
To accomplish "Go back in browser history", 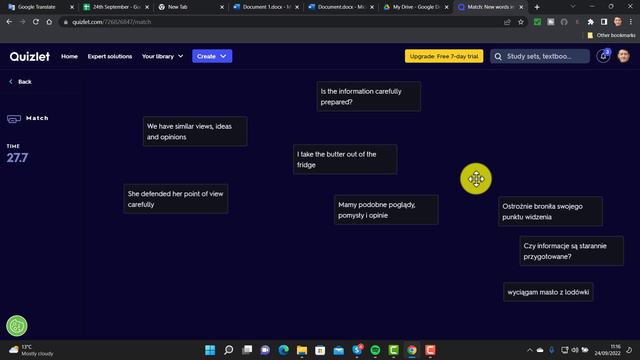I will pyautogui.click(x=9, y=22).
